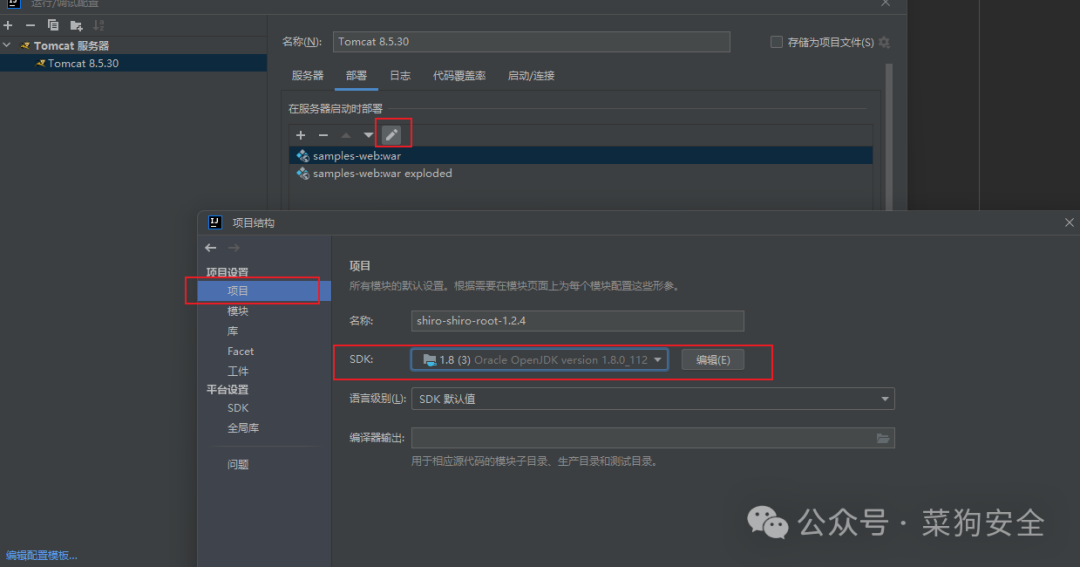Move artifact up with up arrow
Viewport: 1080px width, 567px height.
(346, 135)
